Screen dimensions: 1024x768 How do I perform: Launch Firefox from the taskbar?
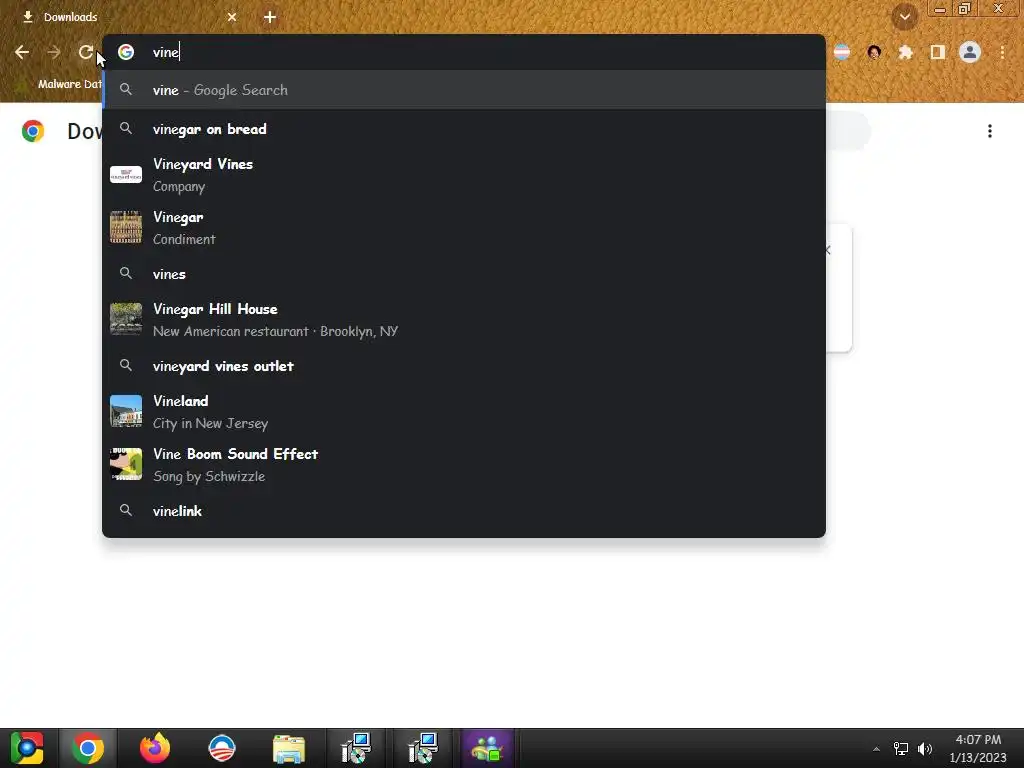coord(155,748)
